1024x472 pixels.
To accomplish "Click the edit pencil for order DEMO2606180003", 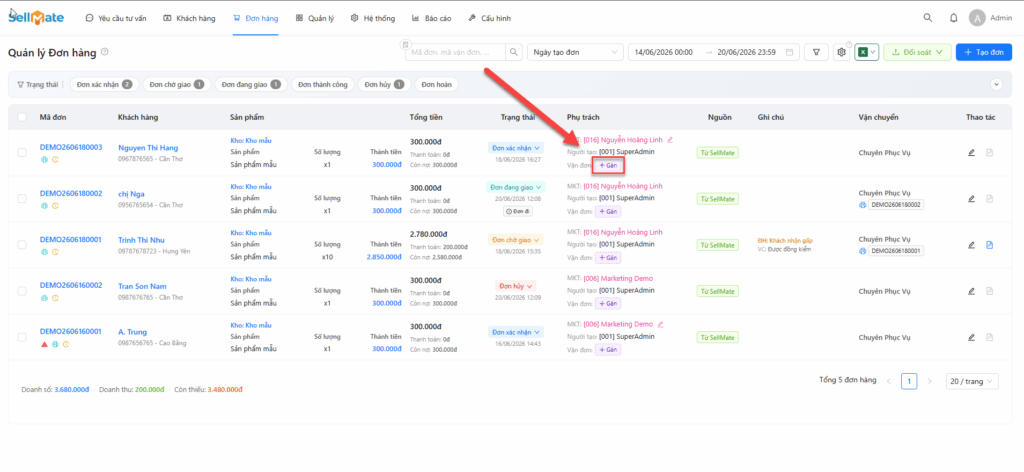I will tap(971, 153).
